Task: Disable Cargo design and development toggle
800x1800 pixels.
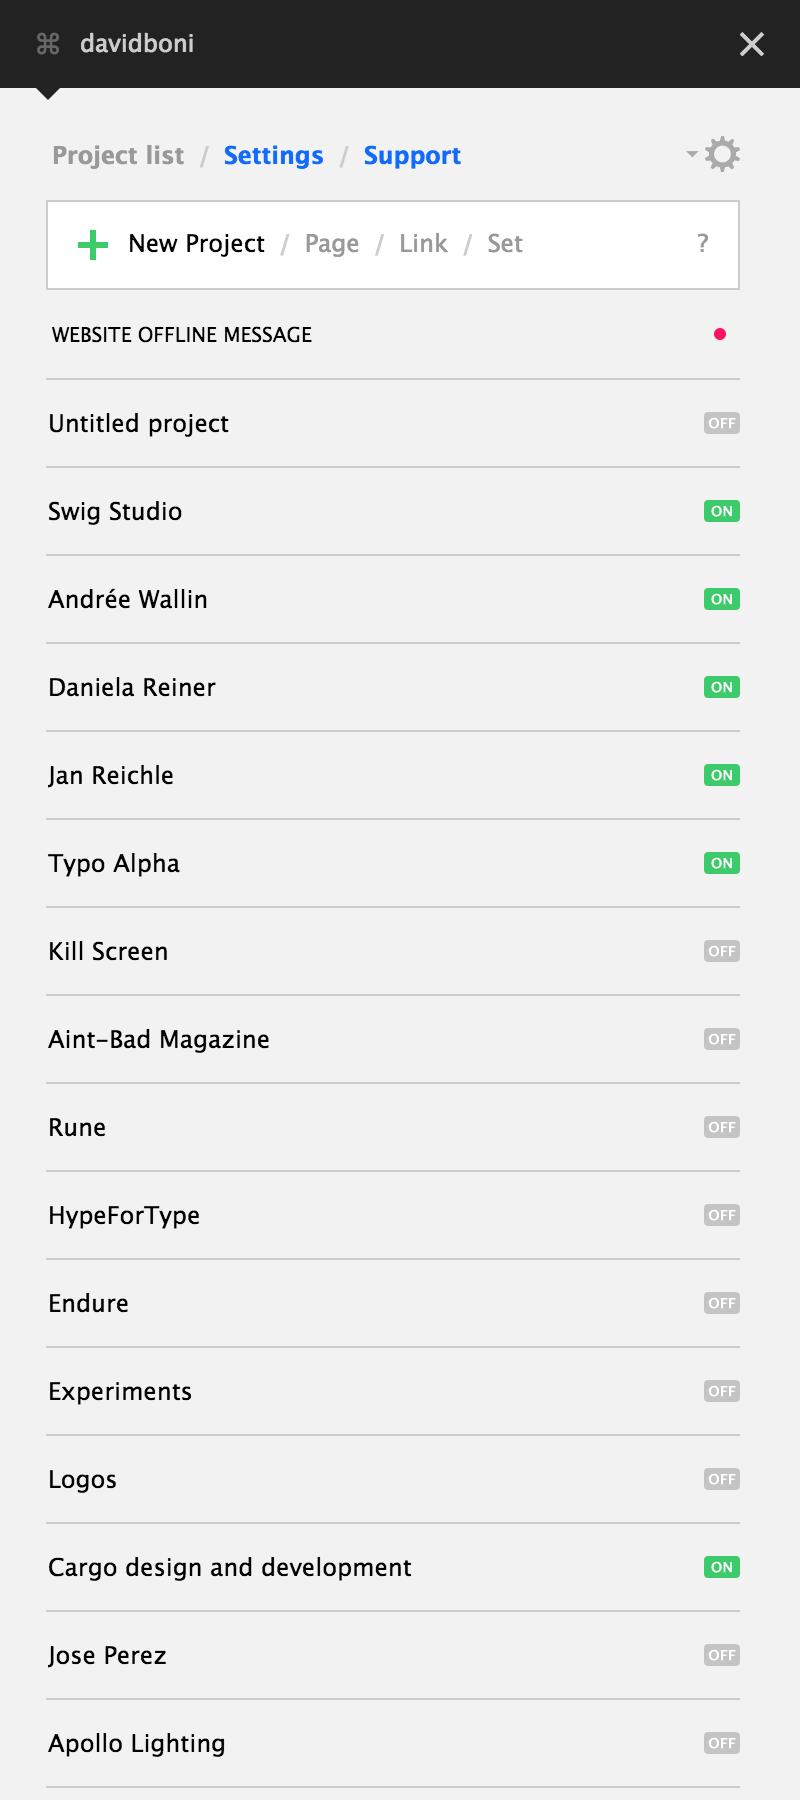Action: pyautogui.click(x=722, y=1567)
